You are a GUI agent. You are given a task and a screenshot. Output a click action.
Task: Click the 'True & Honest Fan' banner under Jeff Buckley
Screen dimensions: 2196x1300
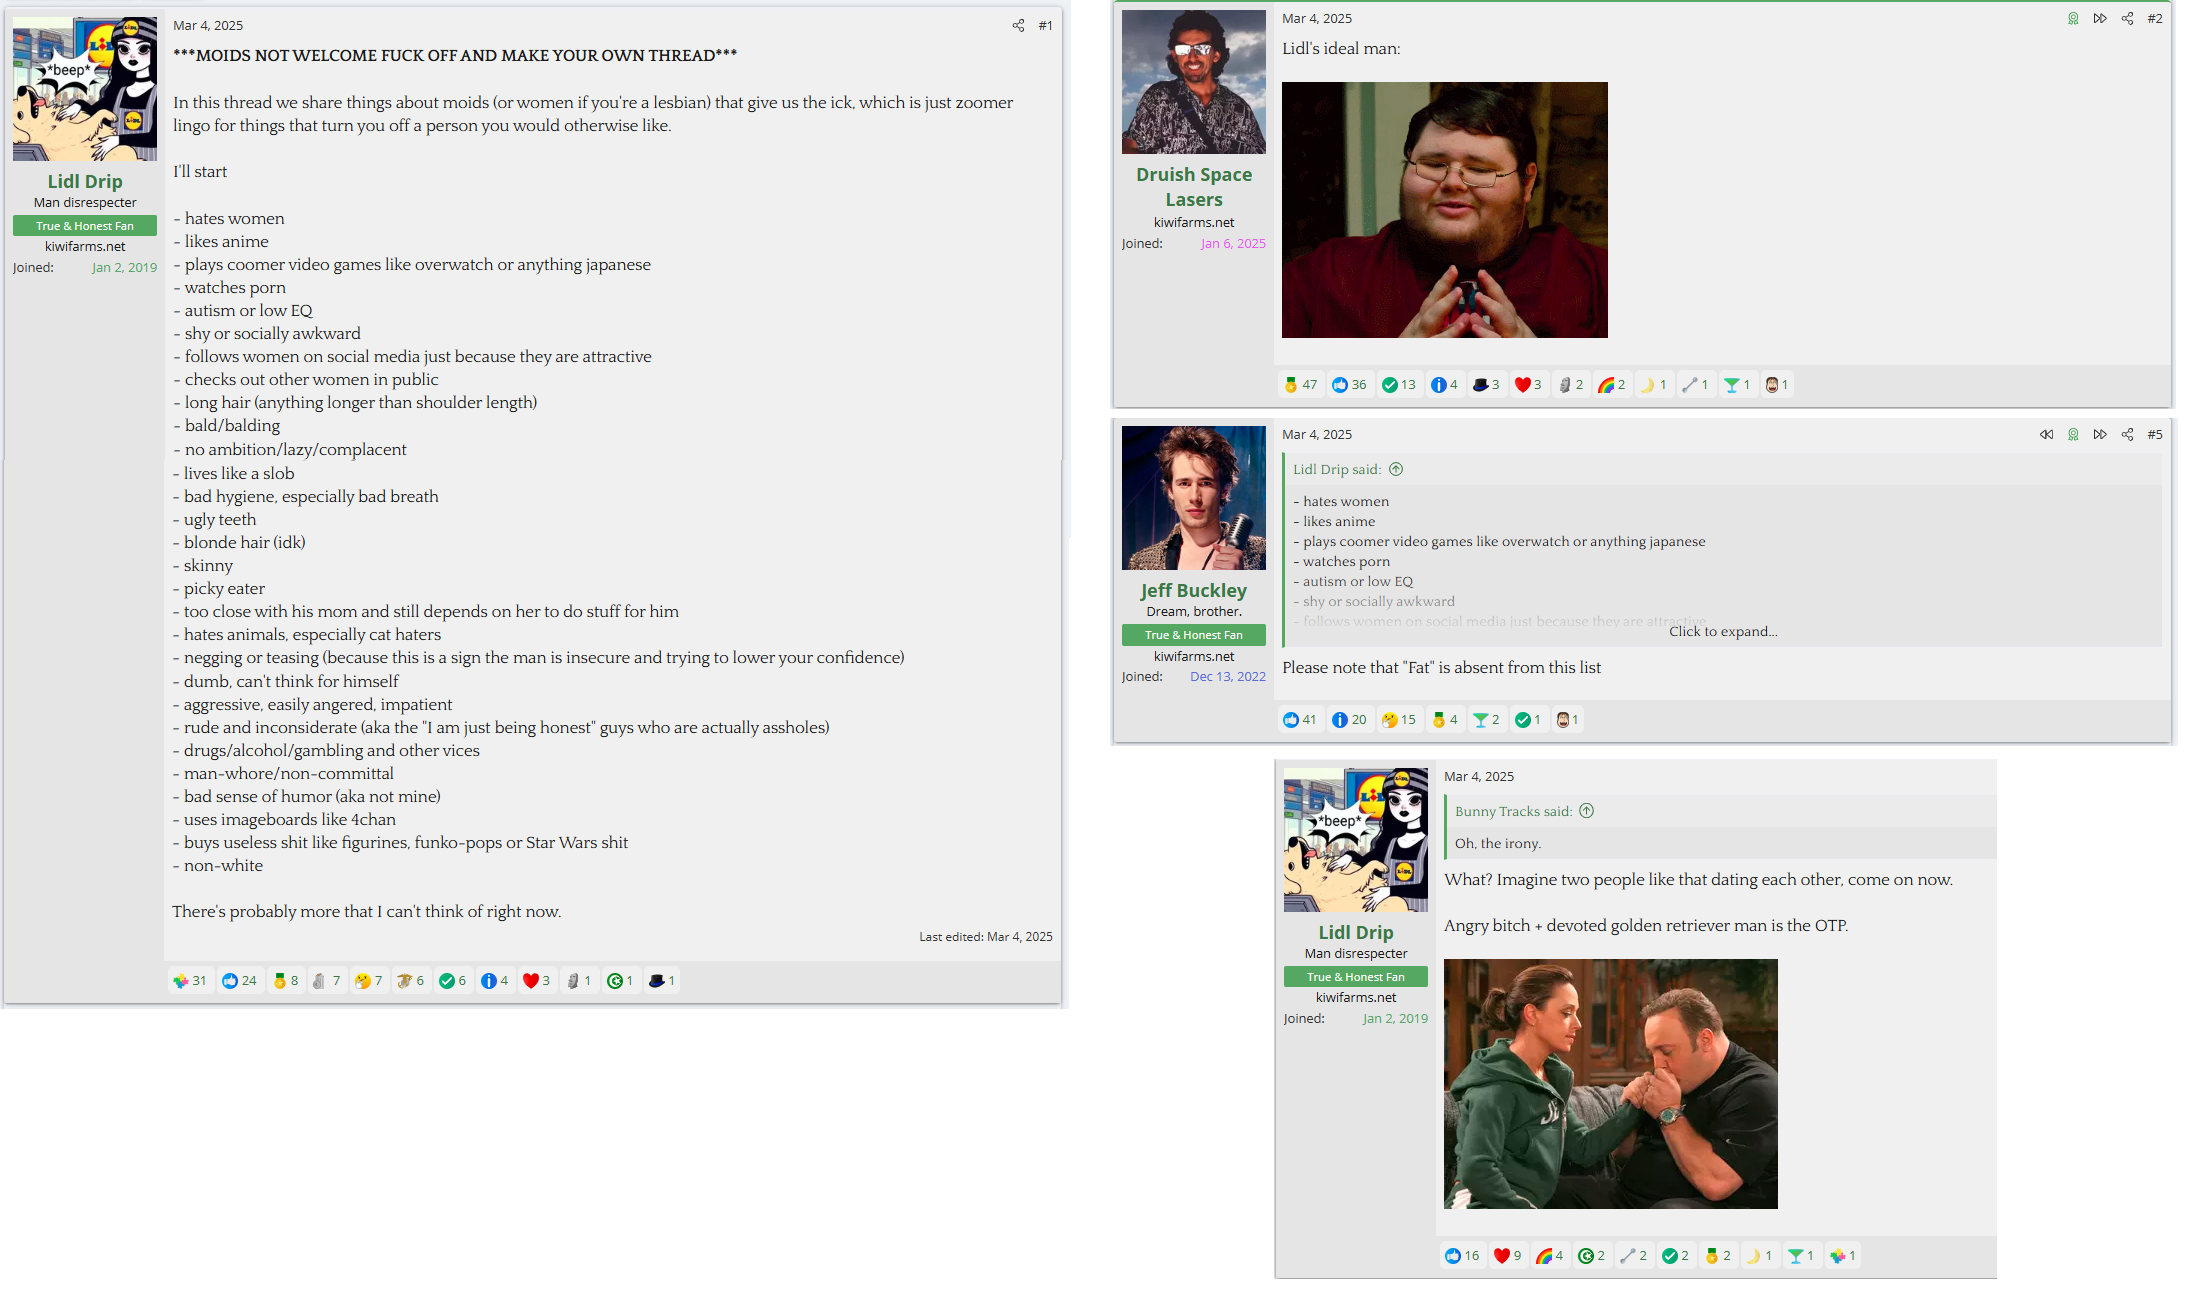pyautogui.click(x=1193, y=635)
